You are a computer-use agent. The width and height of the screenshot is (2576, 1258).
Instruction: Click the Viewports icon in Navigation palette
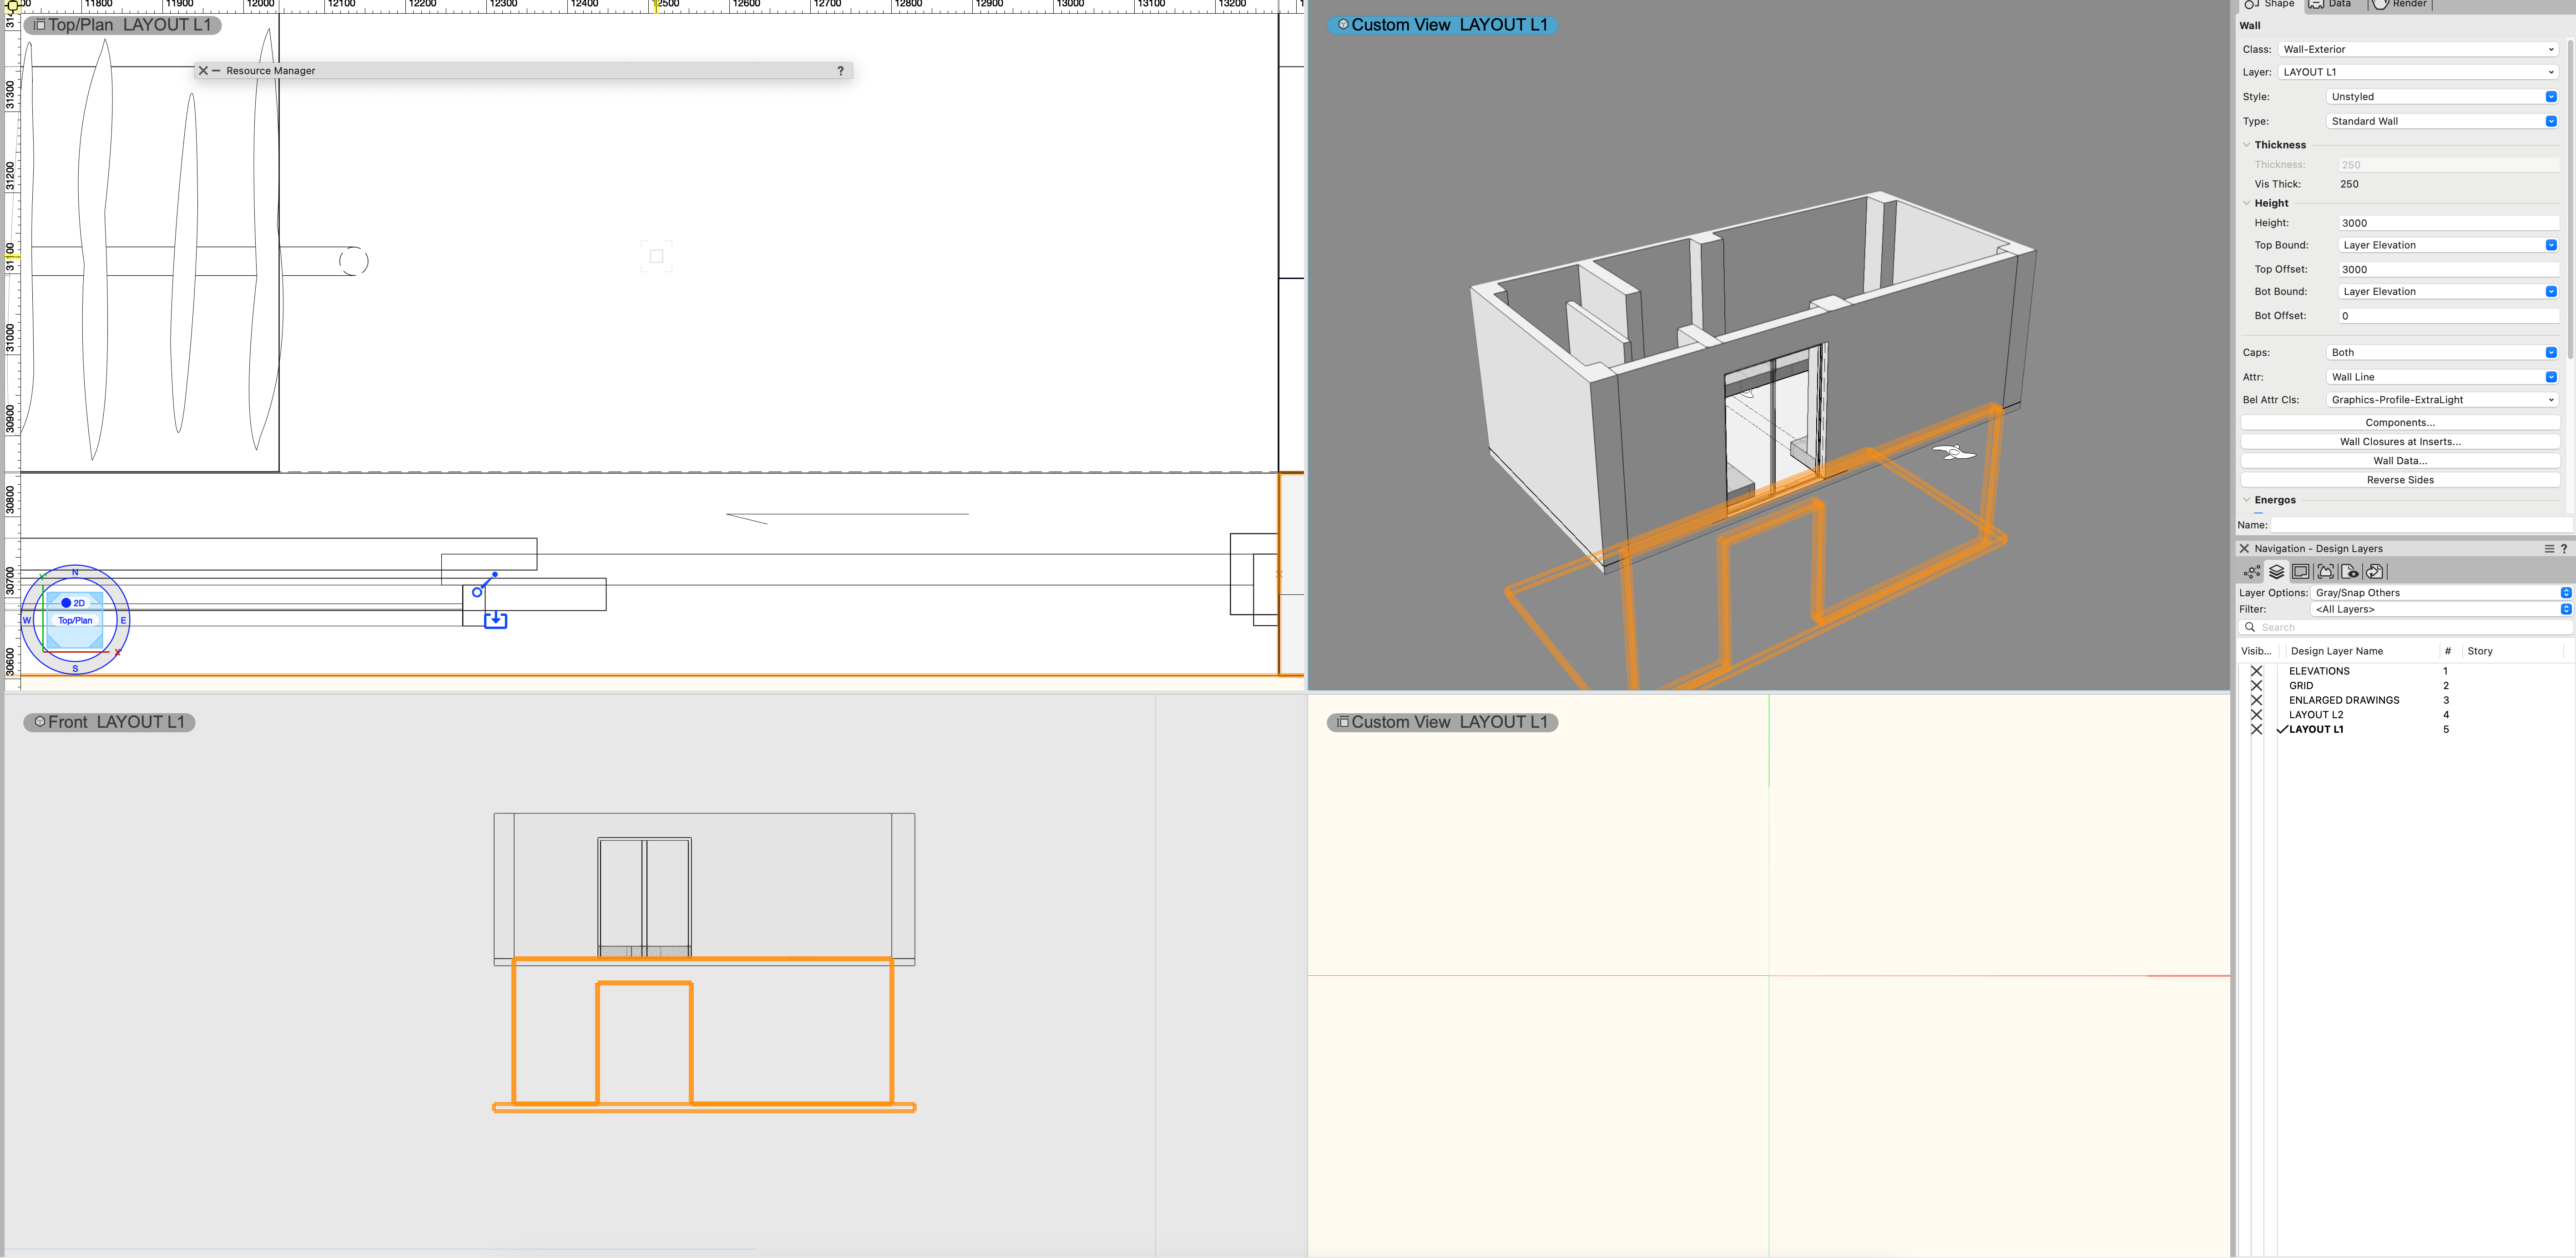point(2350,571)
